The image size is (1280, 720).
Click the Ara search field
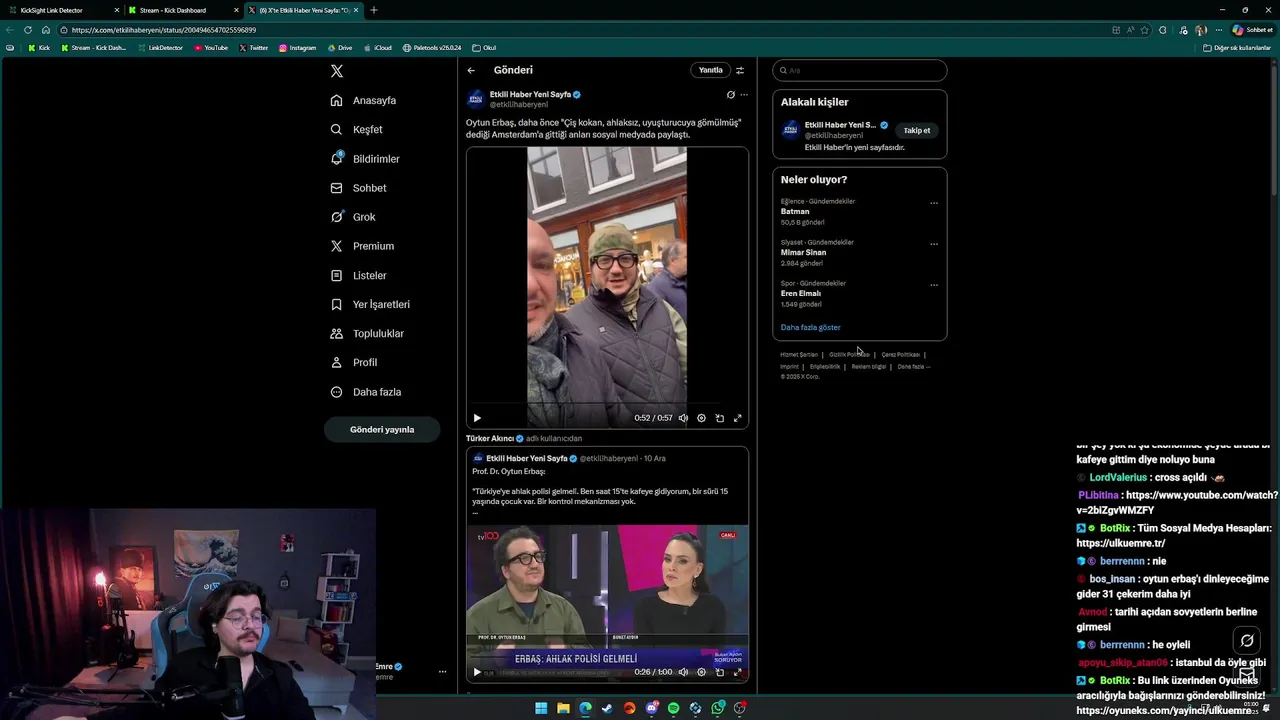coord(859,70)
